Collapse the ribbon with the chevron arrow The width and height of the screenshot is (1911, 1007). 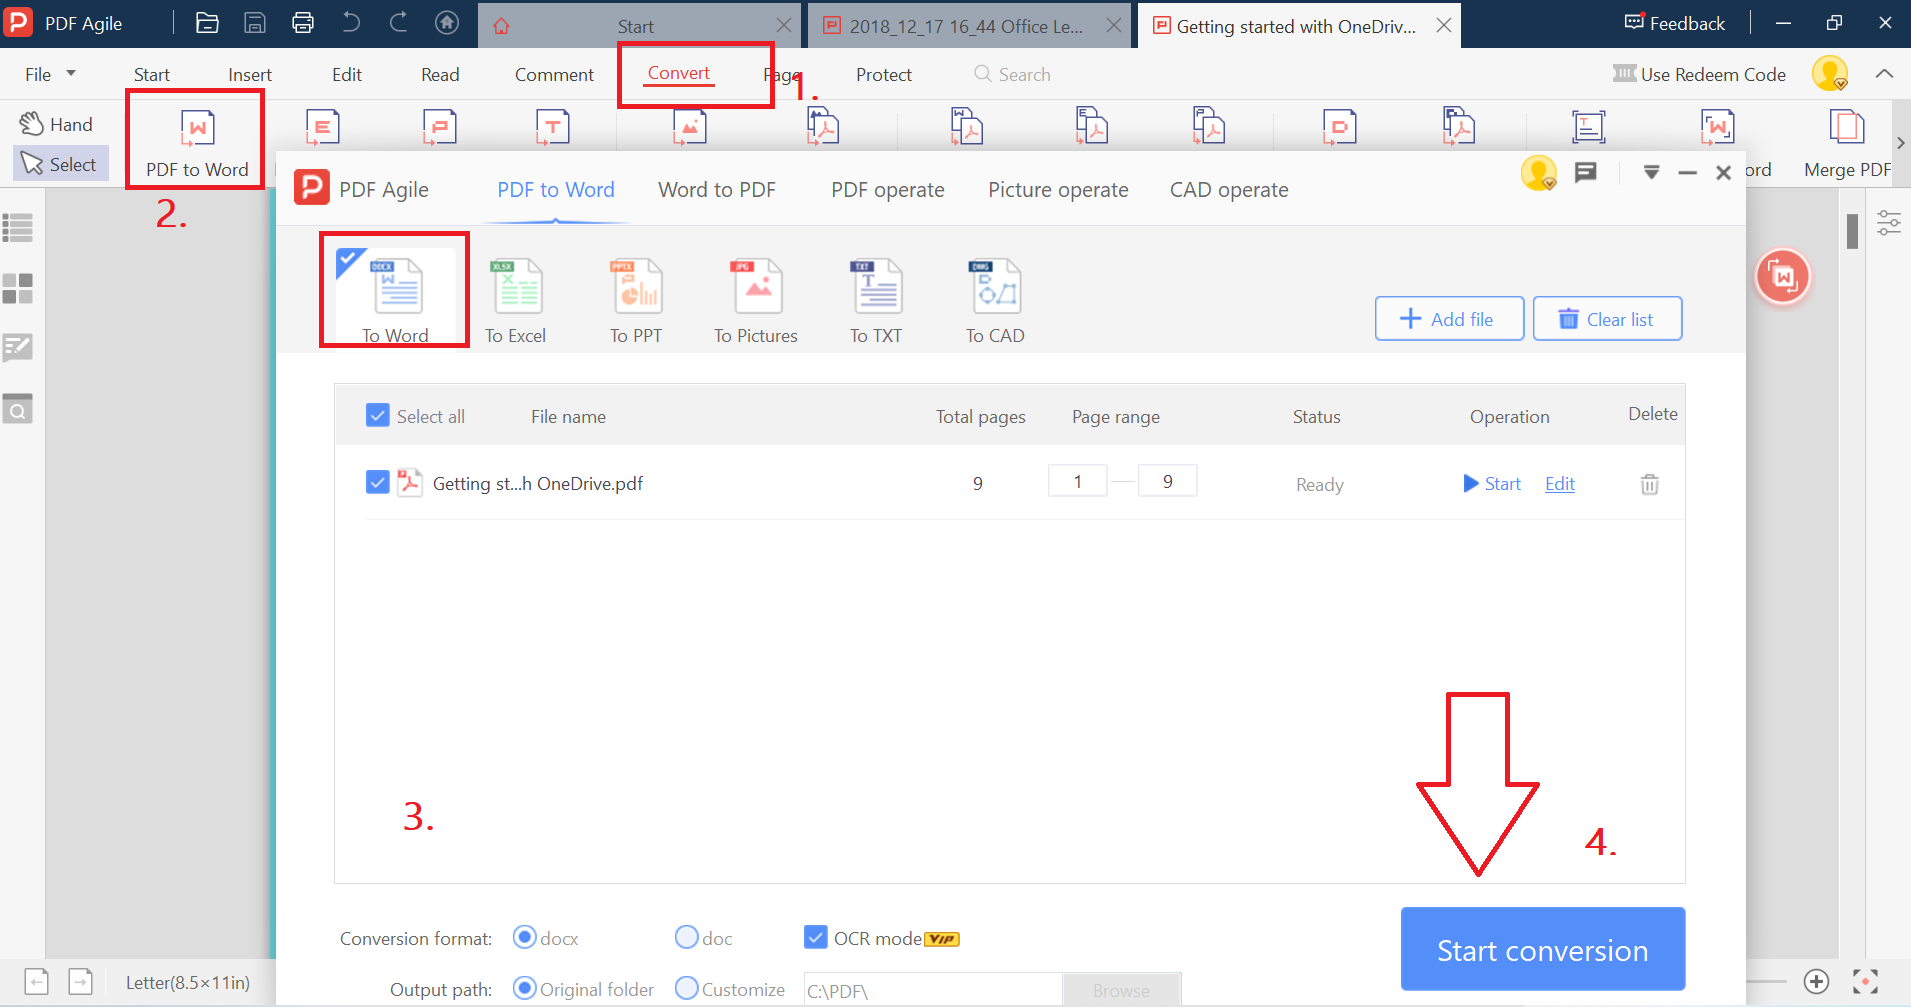[x=1884, y=74]
